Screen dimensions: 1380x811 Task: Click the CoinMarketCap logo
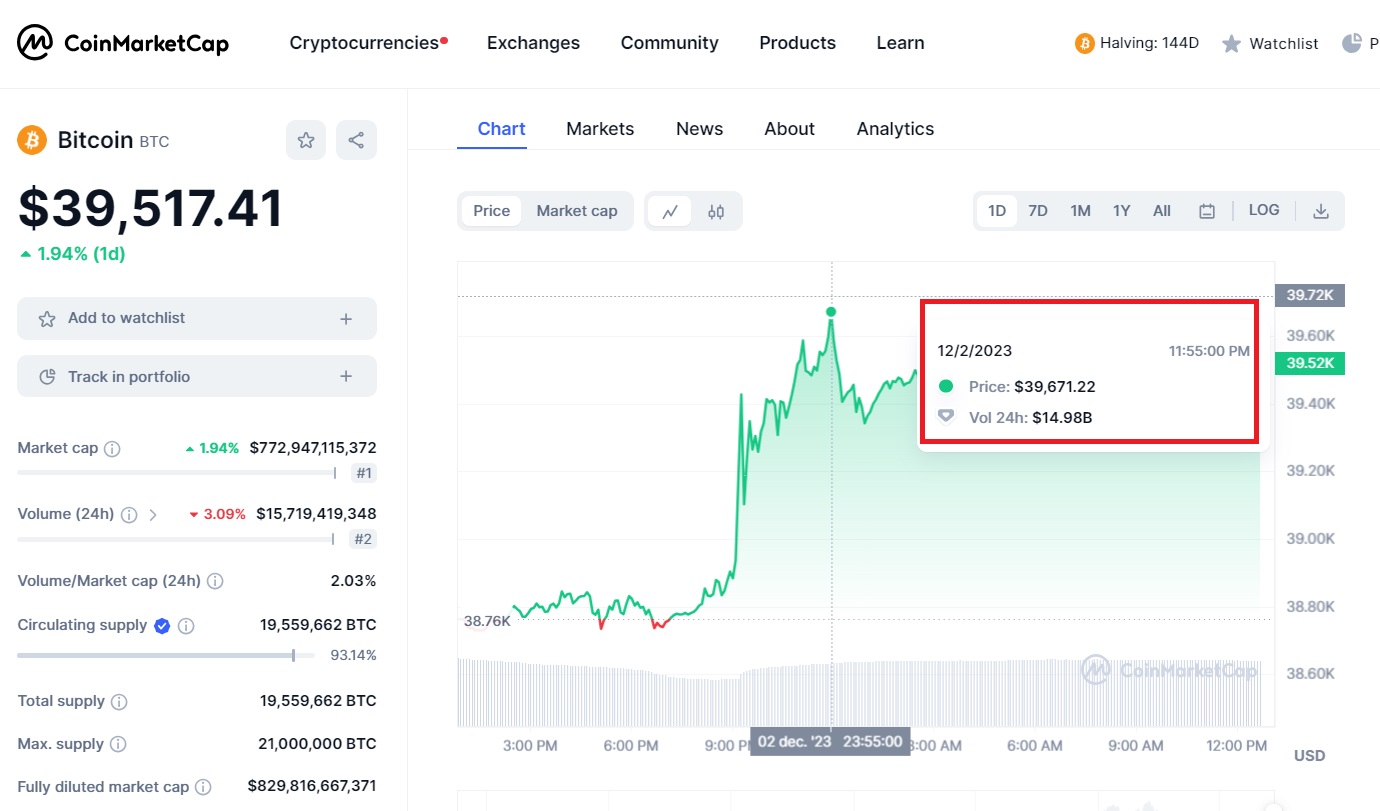click(x=123, y=43)
